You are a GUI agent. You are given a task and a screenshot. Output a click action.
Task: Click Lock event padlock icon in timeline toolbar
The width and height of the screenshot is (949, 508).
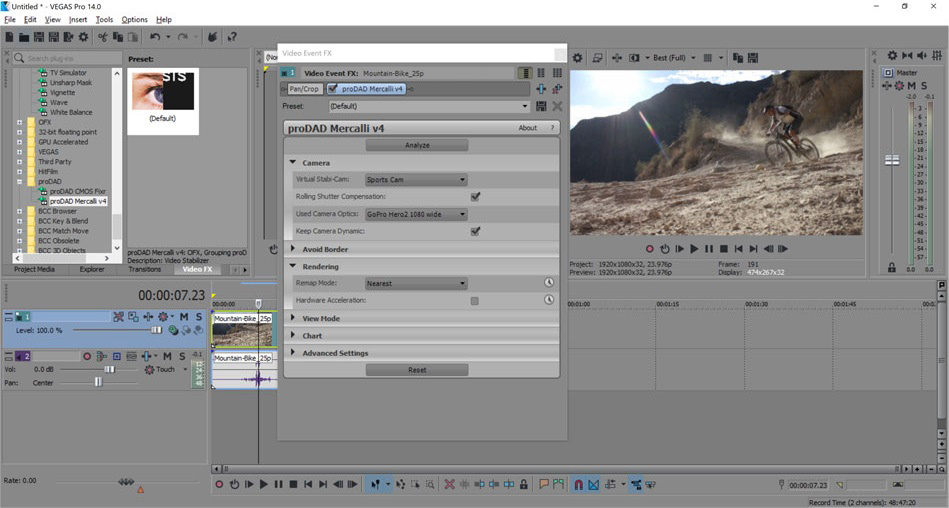(x=524, y=484)
